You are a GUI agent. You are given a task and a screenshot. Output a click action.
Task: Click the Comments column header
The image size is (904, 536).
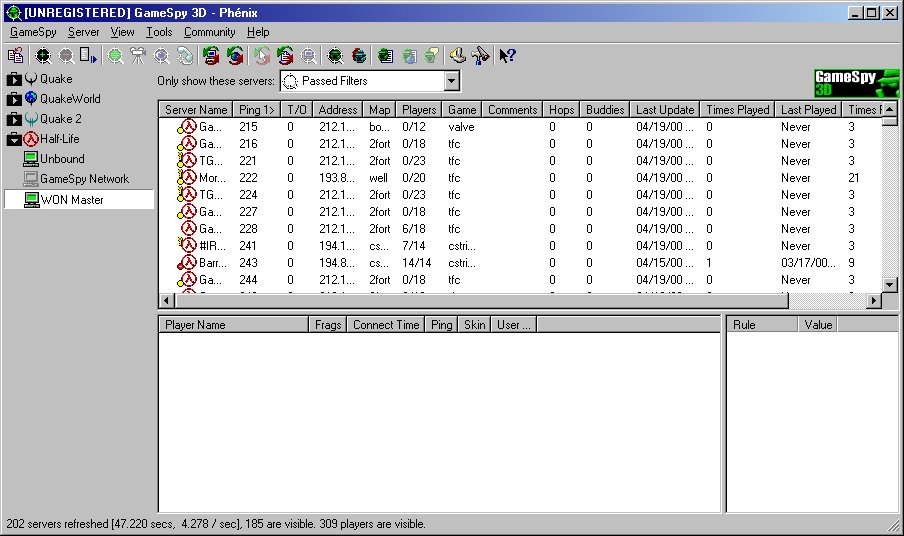pos(513,110)
